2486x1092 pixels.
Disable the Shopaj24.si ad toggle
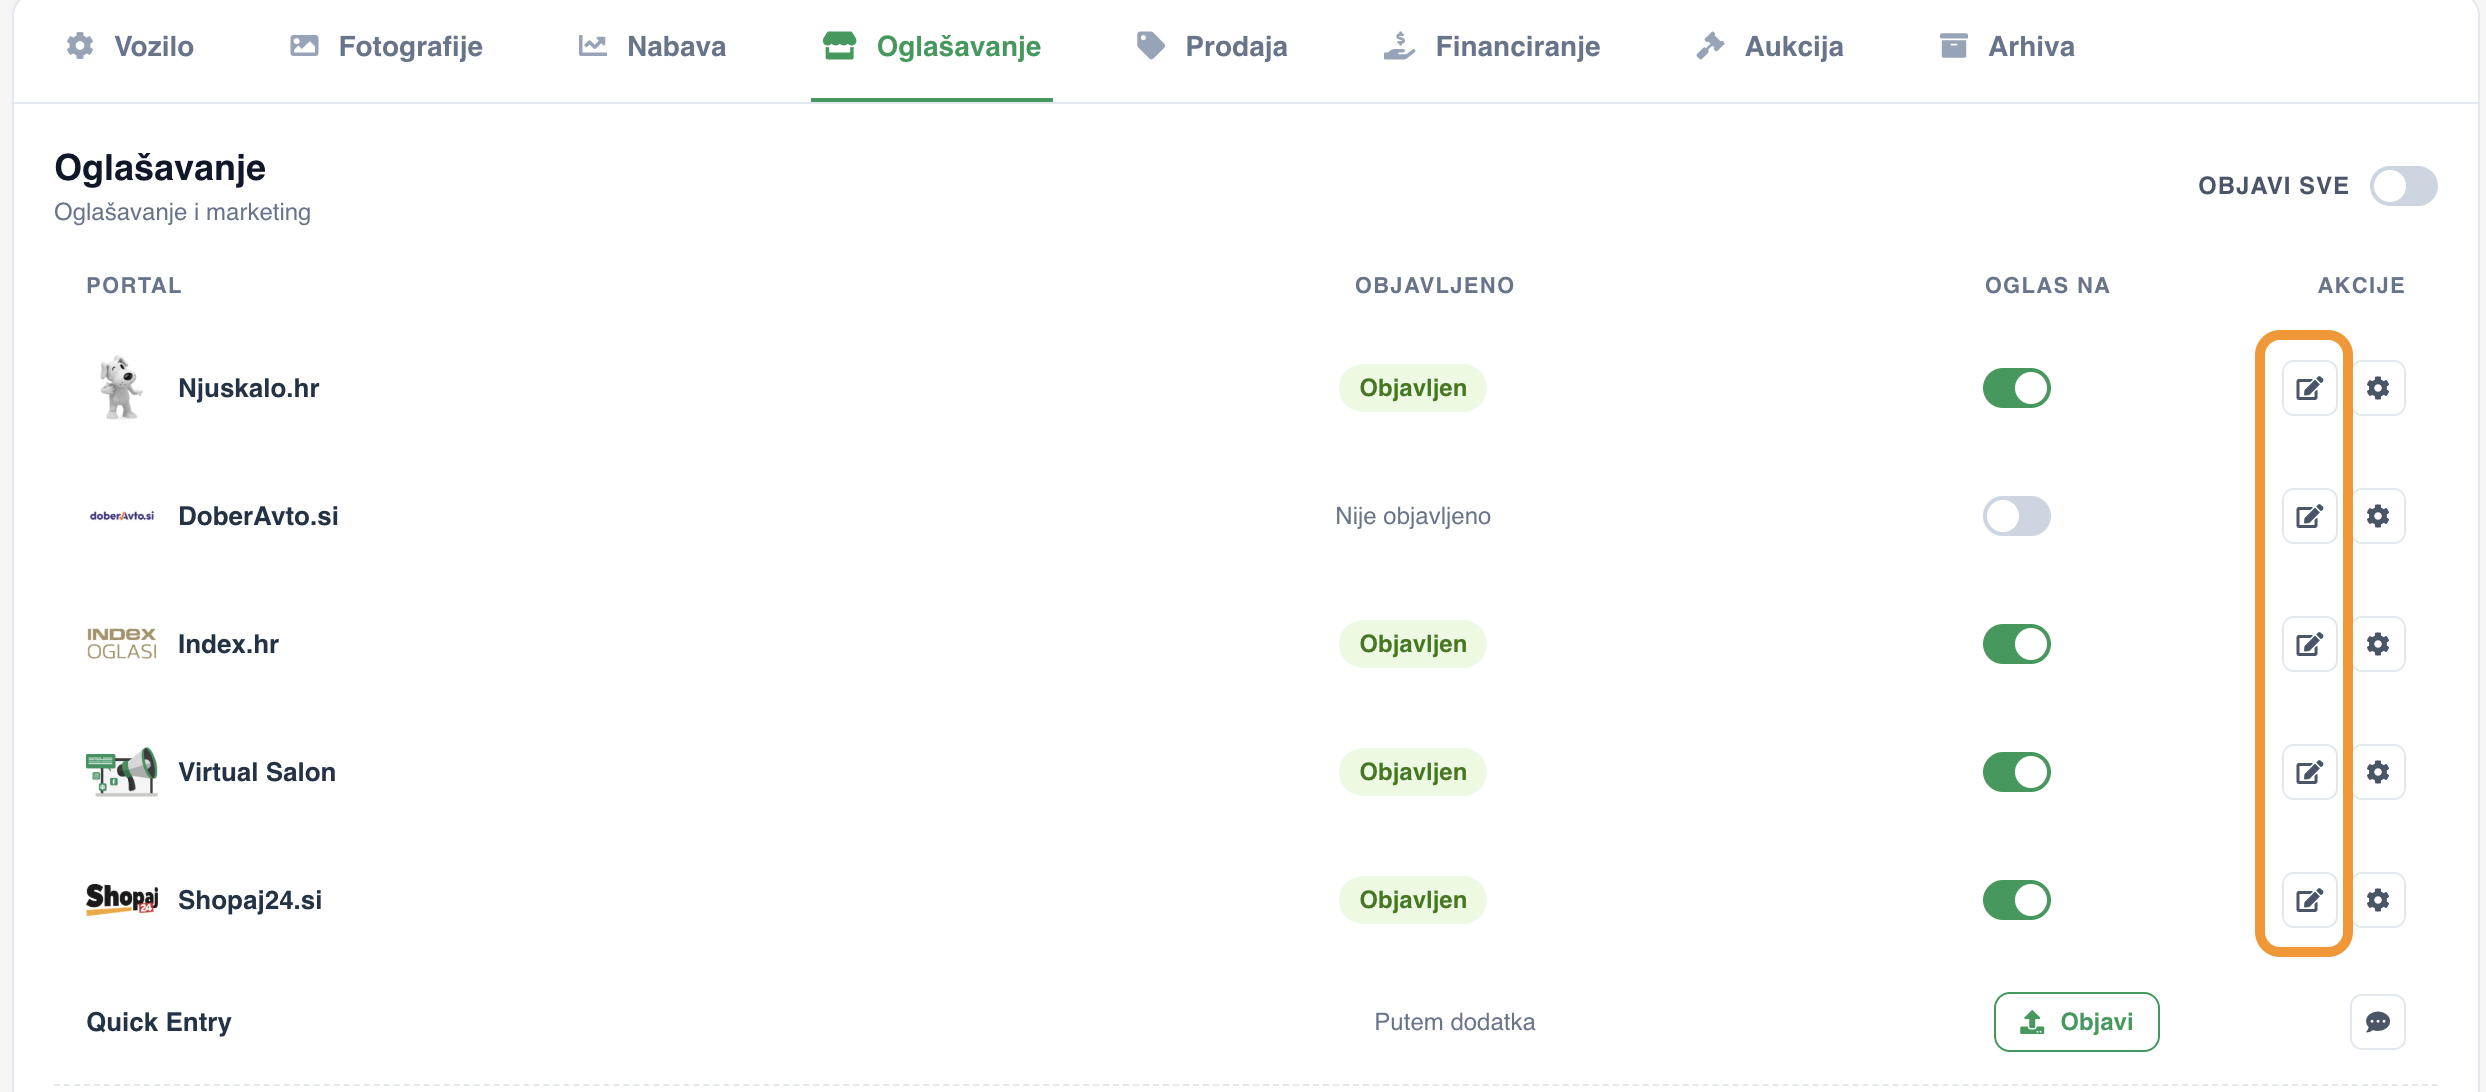pos(2017,900)
